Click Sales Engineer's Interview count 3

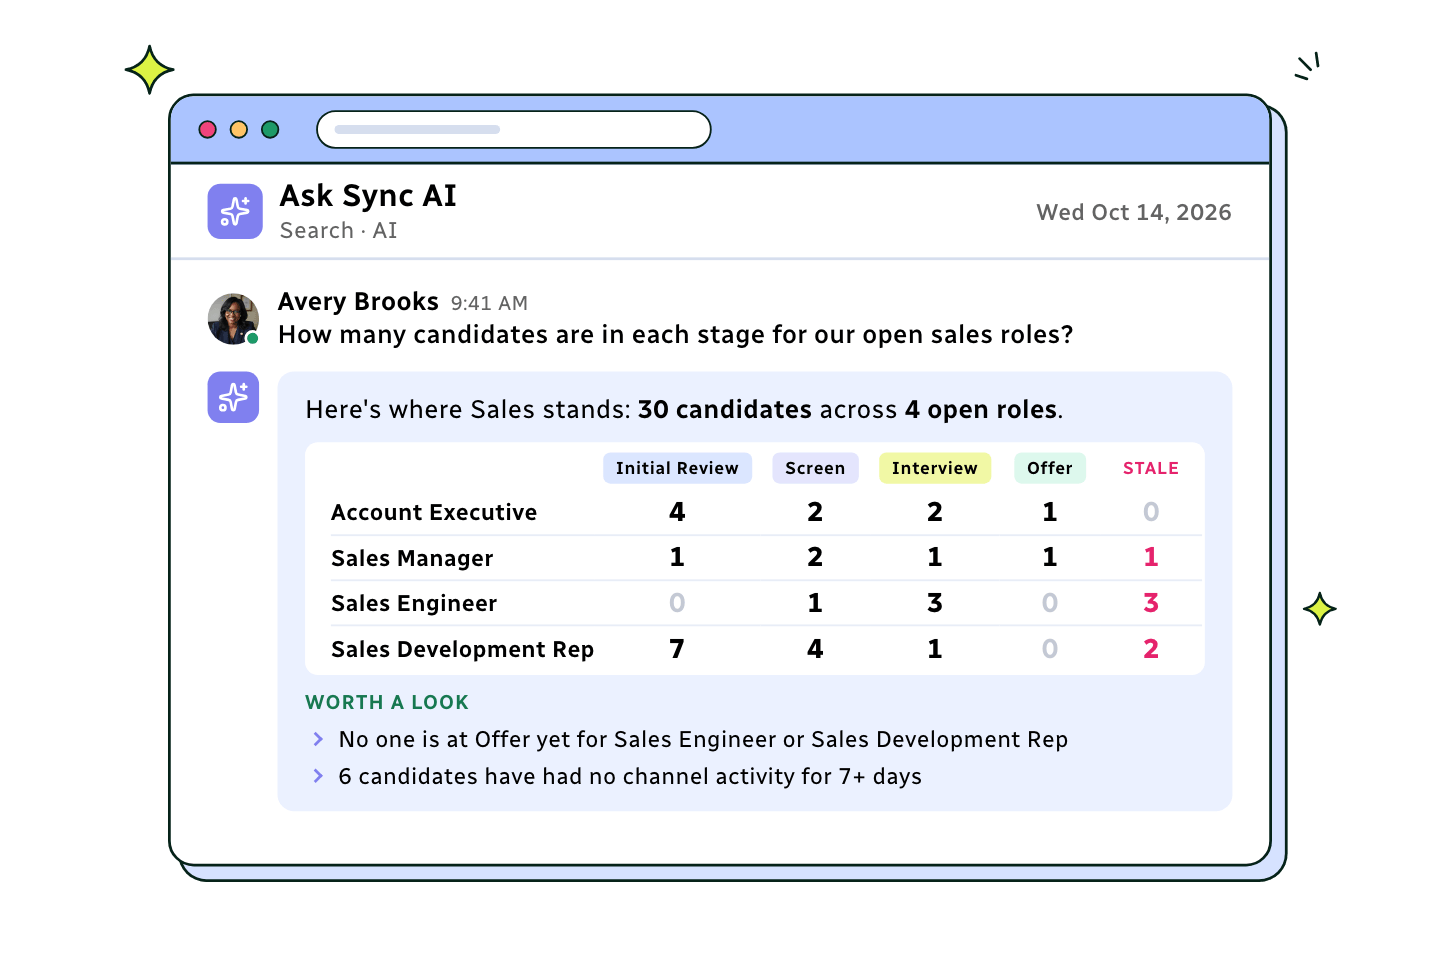coord(935,603)
